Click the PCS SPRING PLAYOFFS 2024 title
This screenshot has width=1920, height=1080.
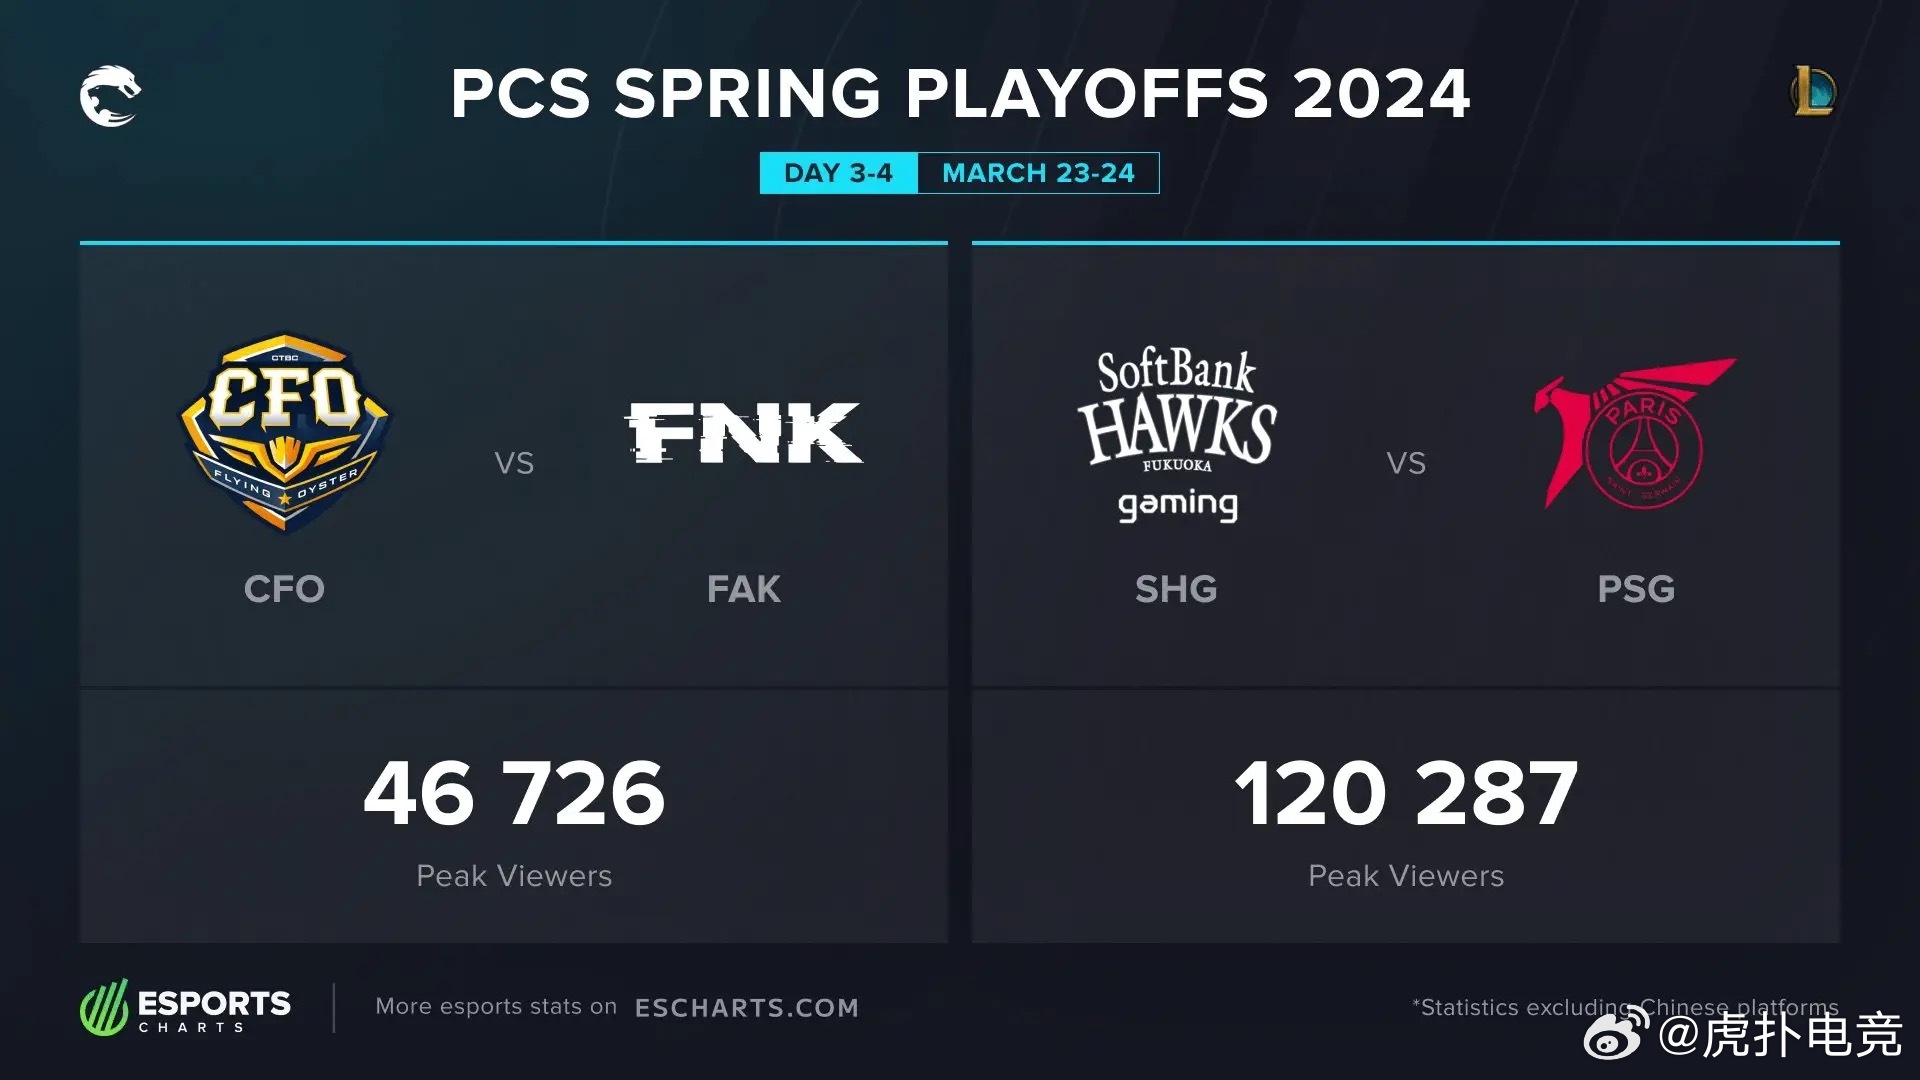(960, 94)
